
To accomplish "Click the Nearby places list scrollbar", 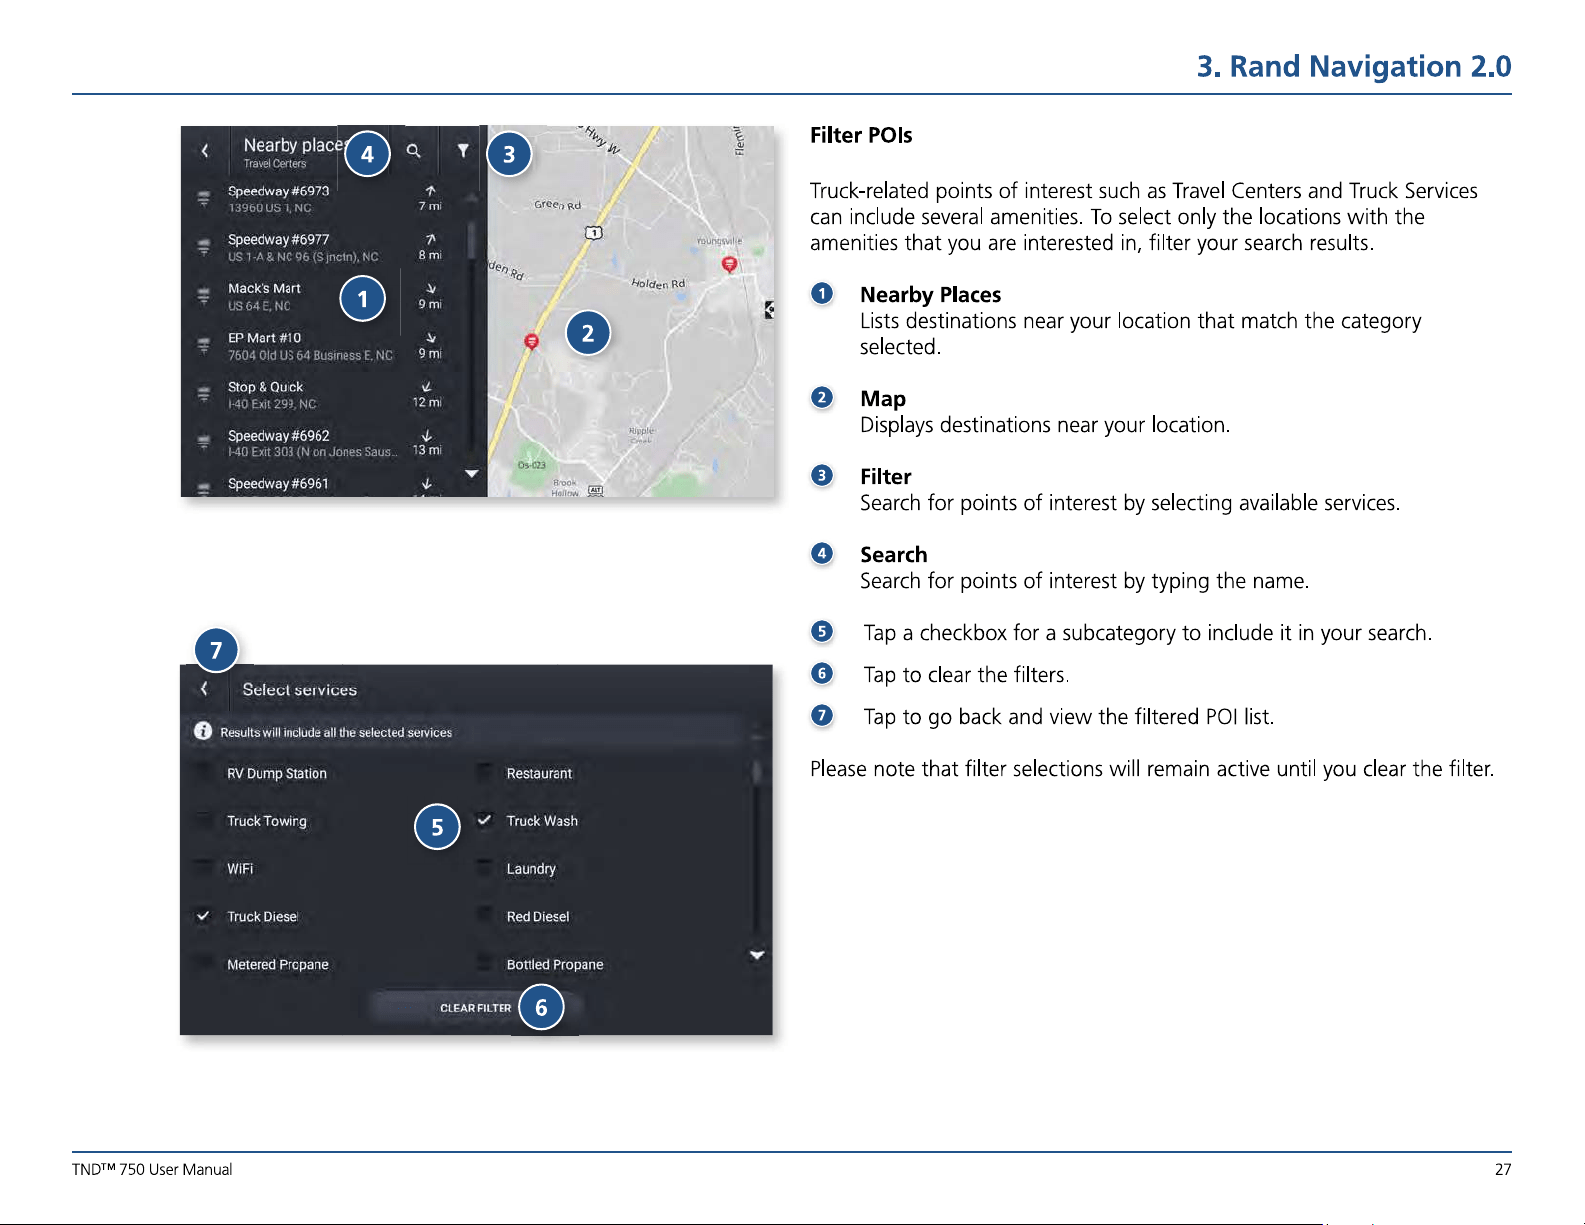I will click(471, 330).
